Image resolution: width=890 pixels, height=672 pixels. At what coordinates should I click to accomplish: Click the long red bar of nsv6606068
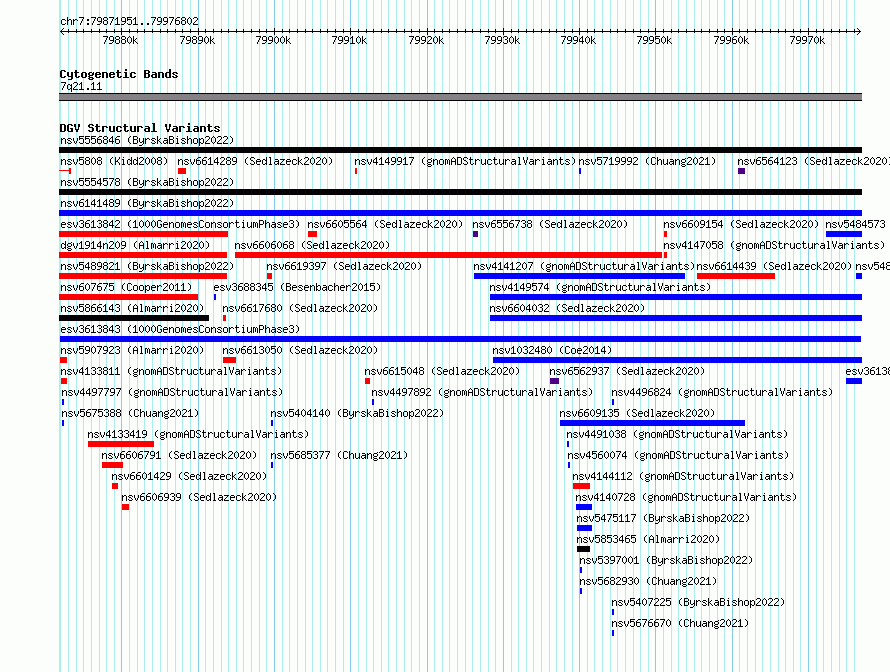[x=448, y=255]
